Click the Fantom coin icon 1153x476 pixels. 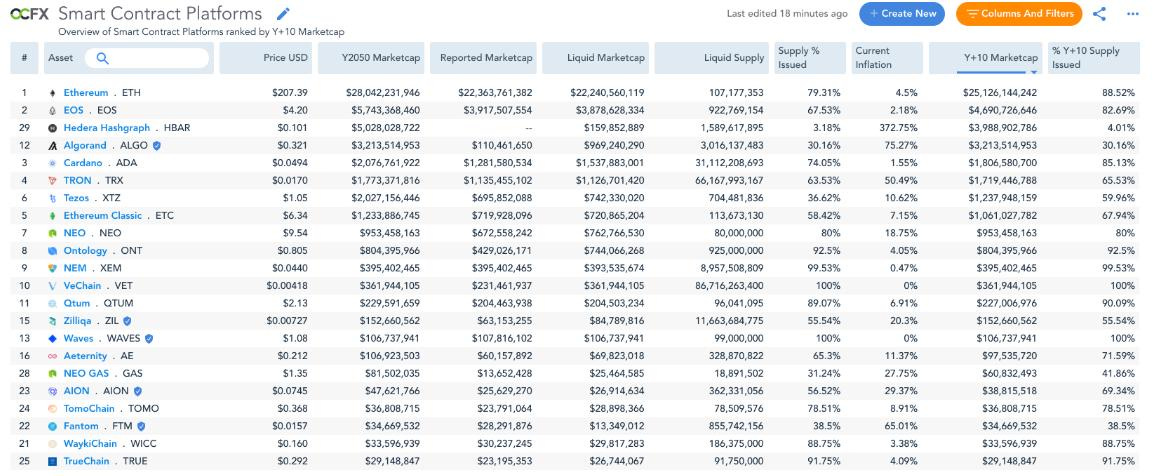(x=52, y=426)
